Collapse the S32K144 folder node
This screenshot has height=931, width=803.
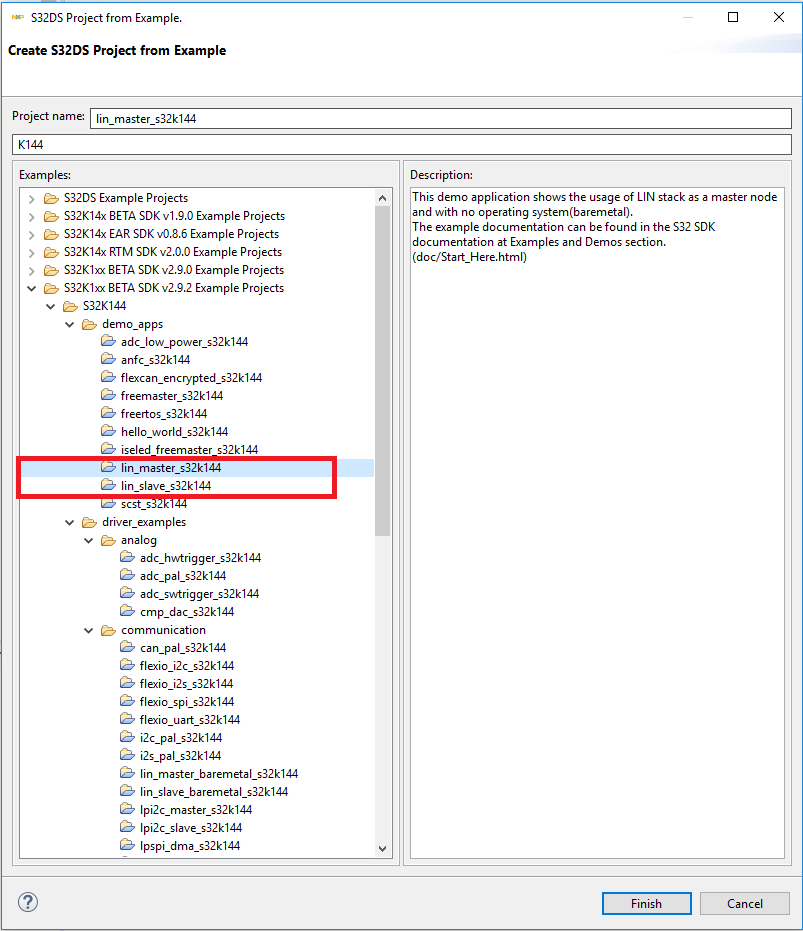(x=51, y=306)
